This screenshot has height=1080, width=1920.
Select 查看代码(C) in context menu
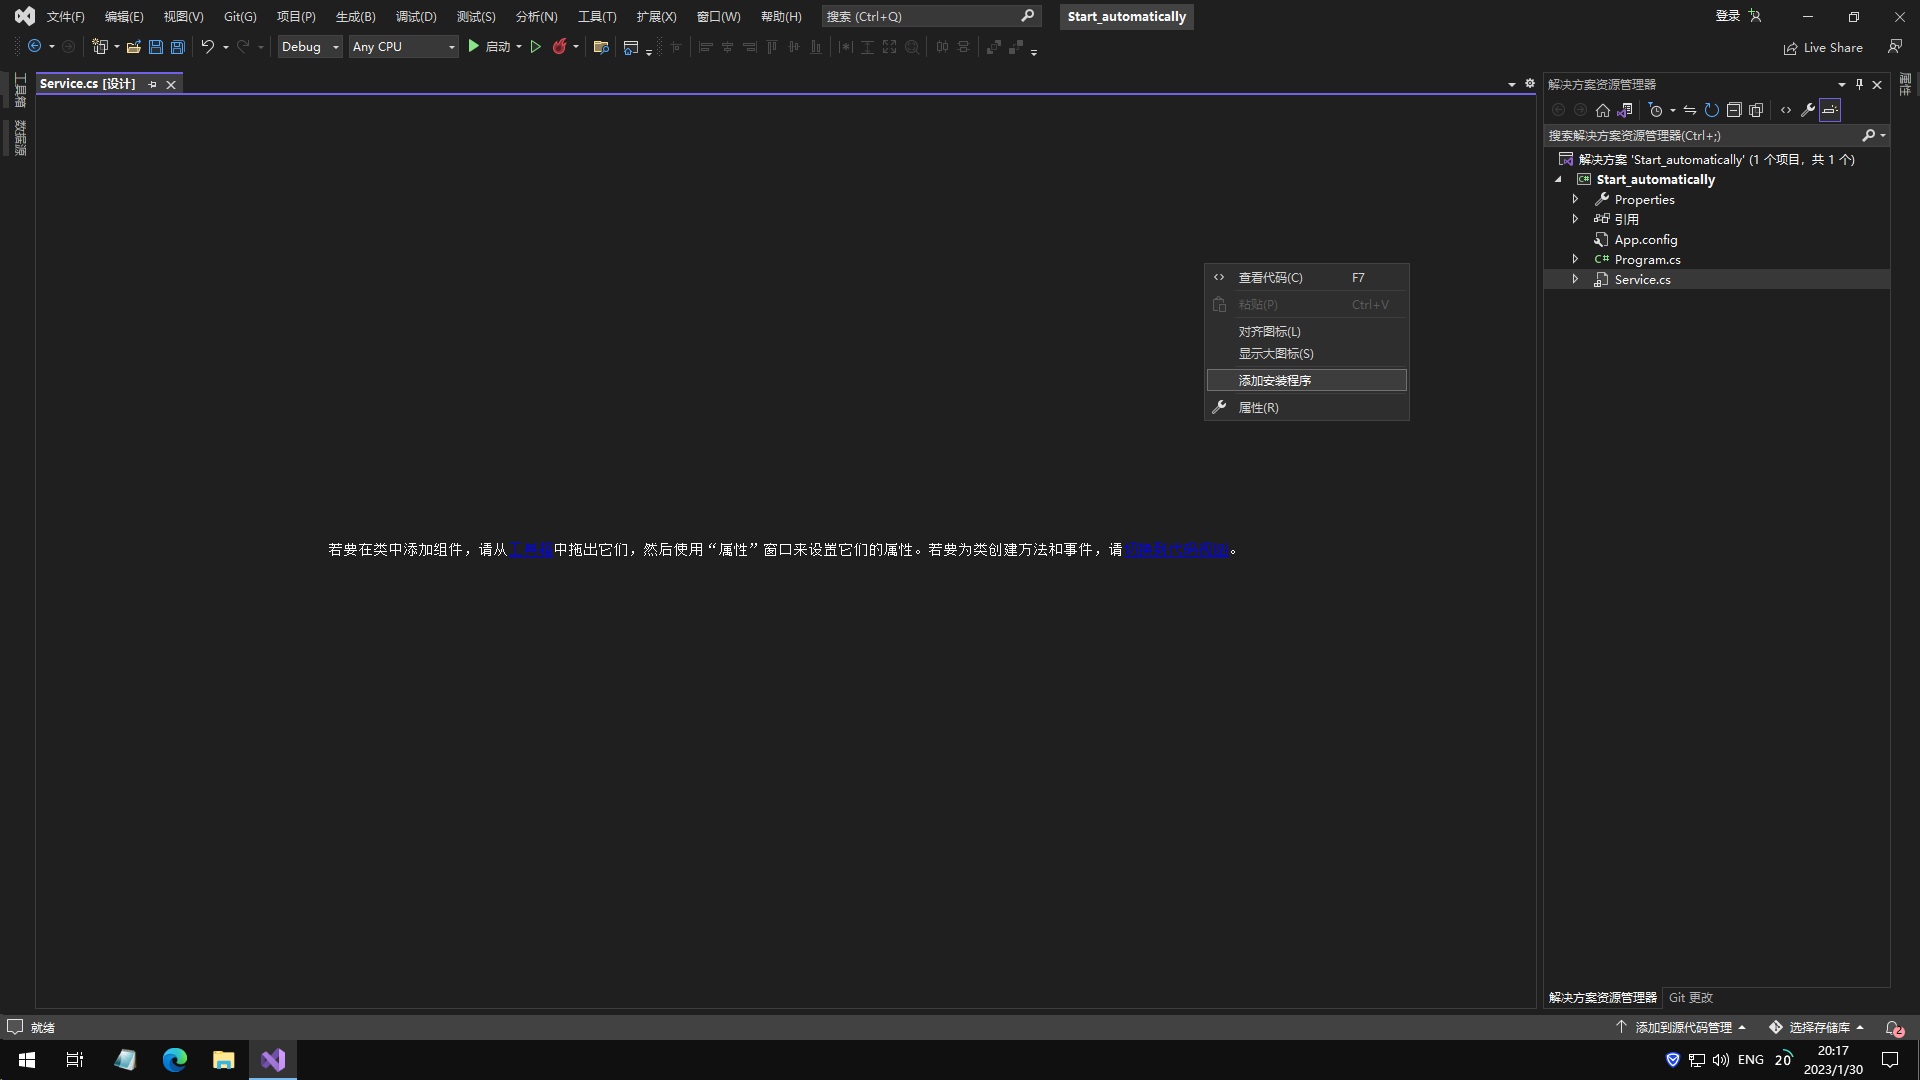tap(1307, 277)
